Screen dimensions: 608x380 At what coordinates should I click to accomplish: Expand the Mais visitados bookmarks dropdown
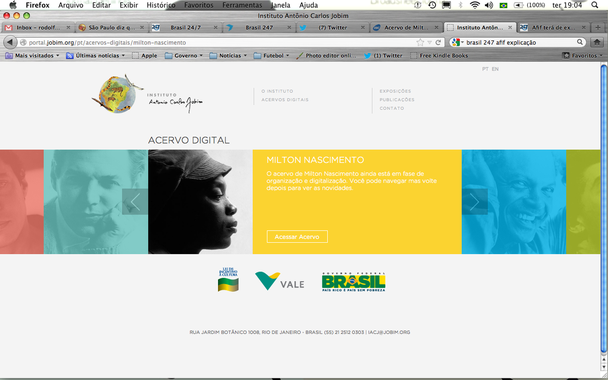click(x=33, y=55)
